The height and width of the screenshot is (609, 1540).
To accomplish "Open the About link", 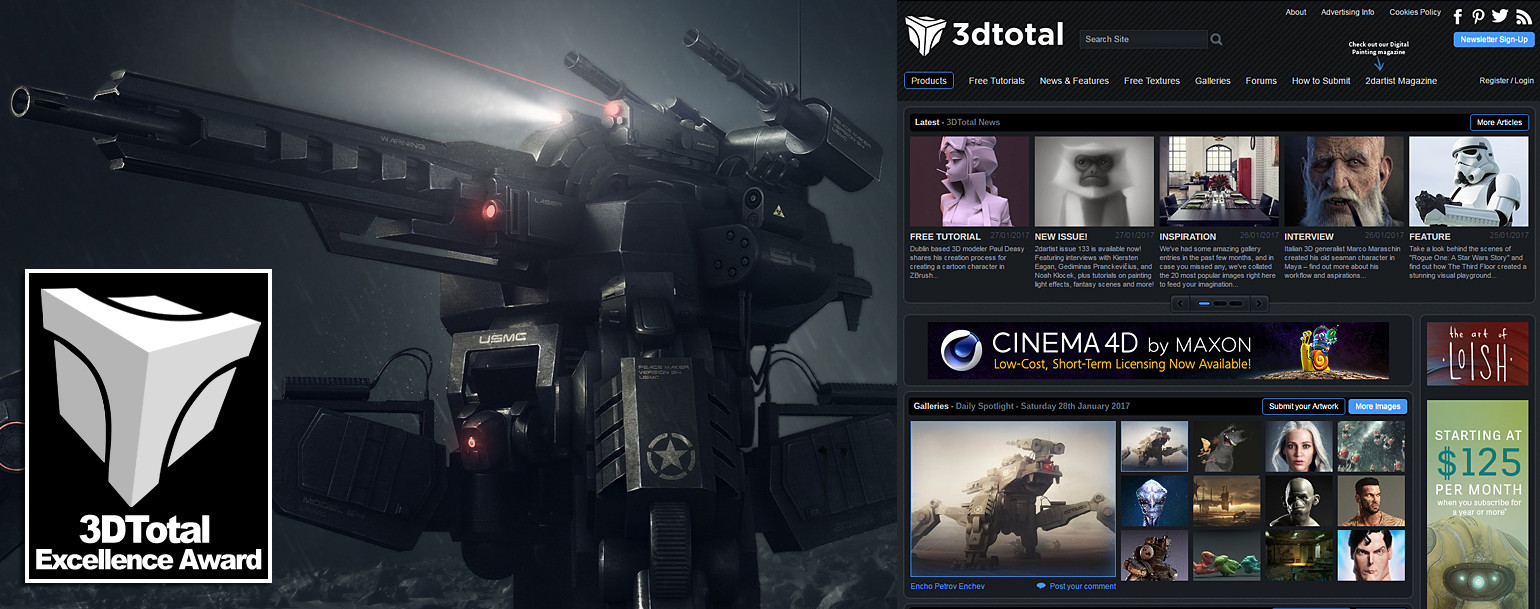I will (x=1296, y=12).
